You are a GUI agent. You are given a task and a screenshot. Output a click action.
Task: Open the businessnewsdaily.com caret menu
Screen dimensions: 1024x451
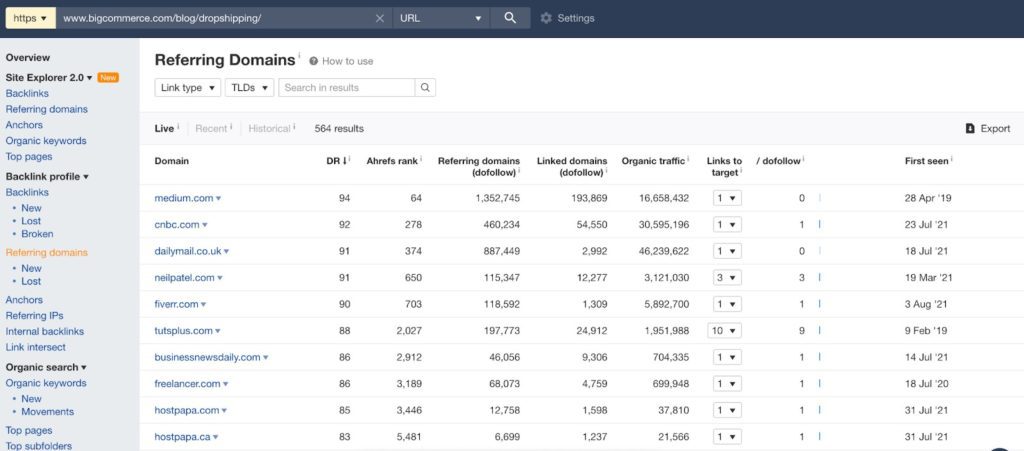(x=266, y=358)
